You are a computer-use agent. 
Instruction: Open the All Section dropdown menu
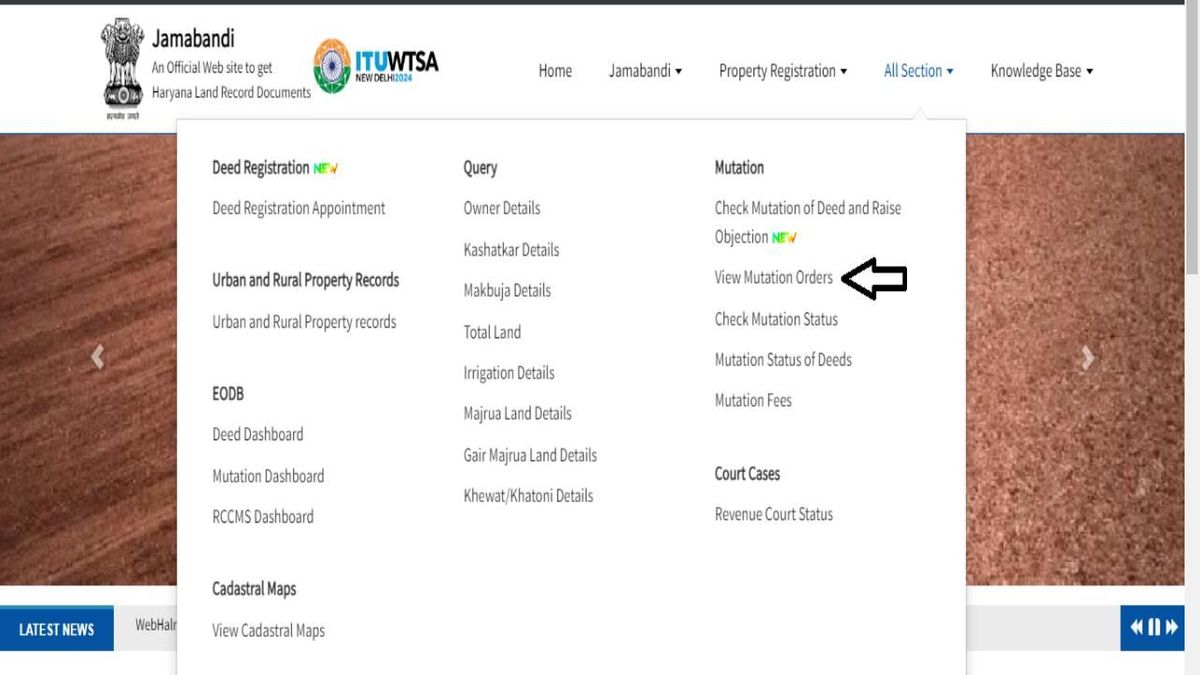pyautogui.click(x=917, y=70)
